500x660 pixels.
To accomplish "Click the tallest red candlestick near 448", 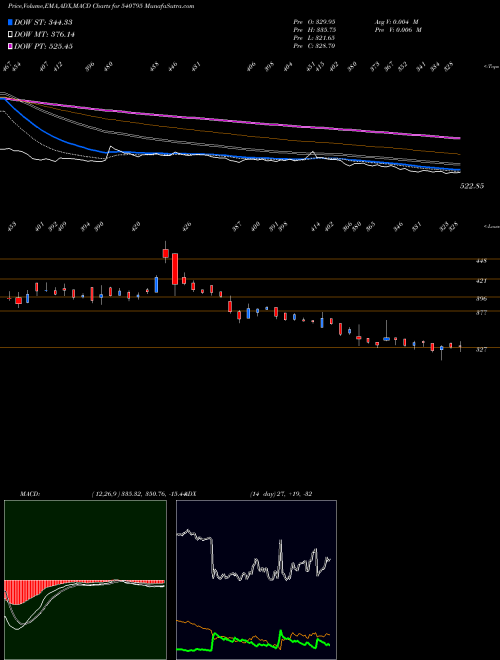I will (175, 269).
